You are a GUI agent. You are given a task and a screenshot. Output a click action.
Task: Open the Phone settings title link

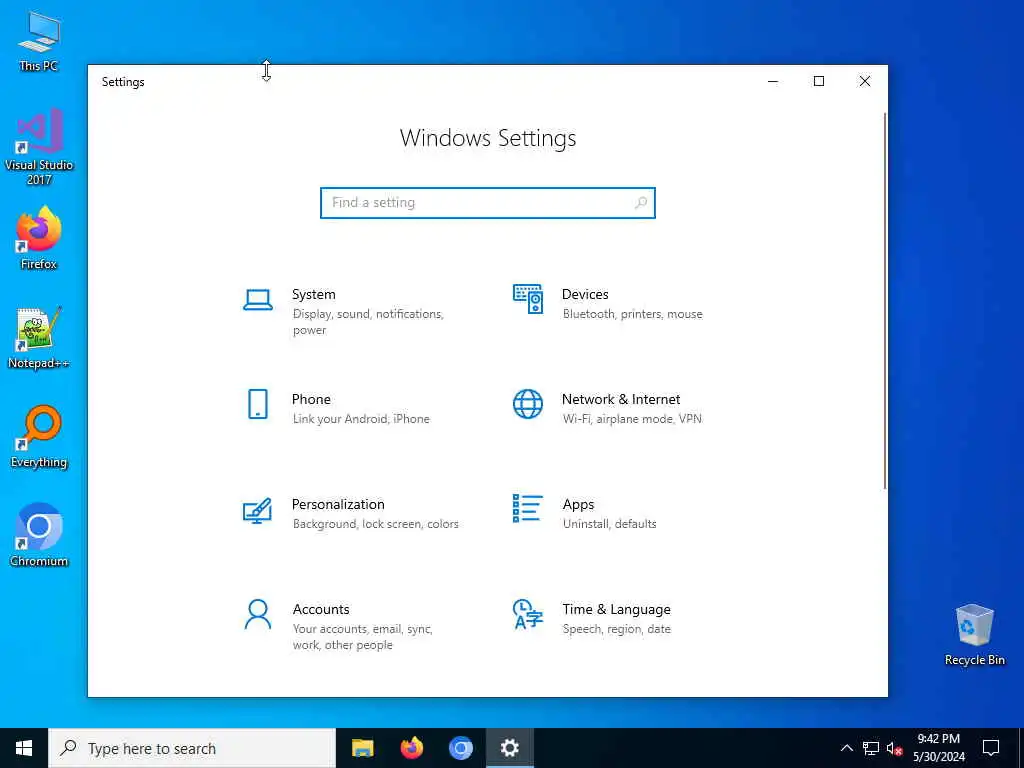(x=311, y=399)
